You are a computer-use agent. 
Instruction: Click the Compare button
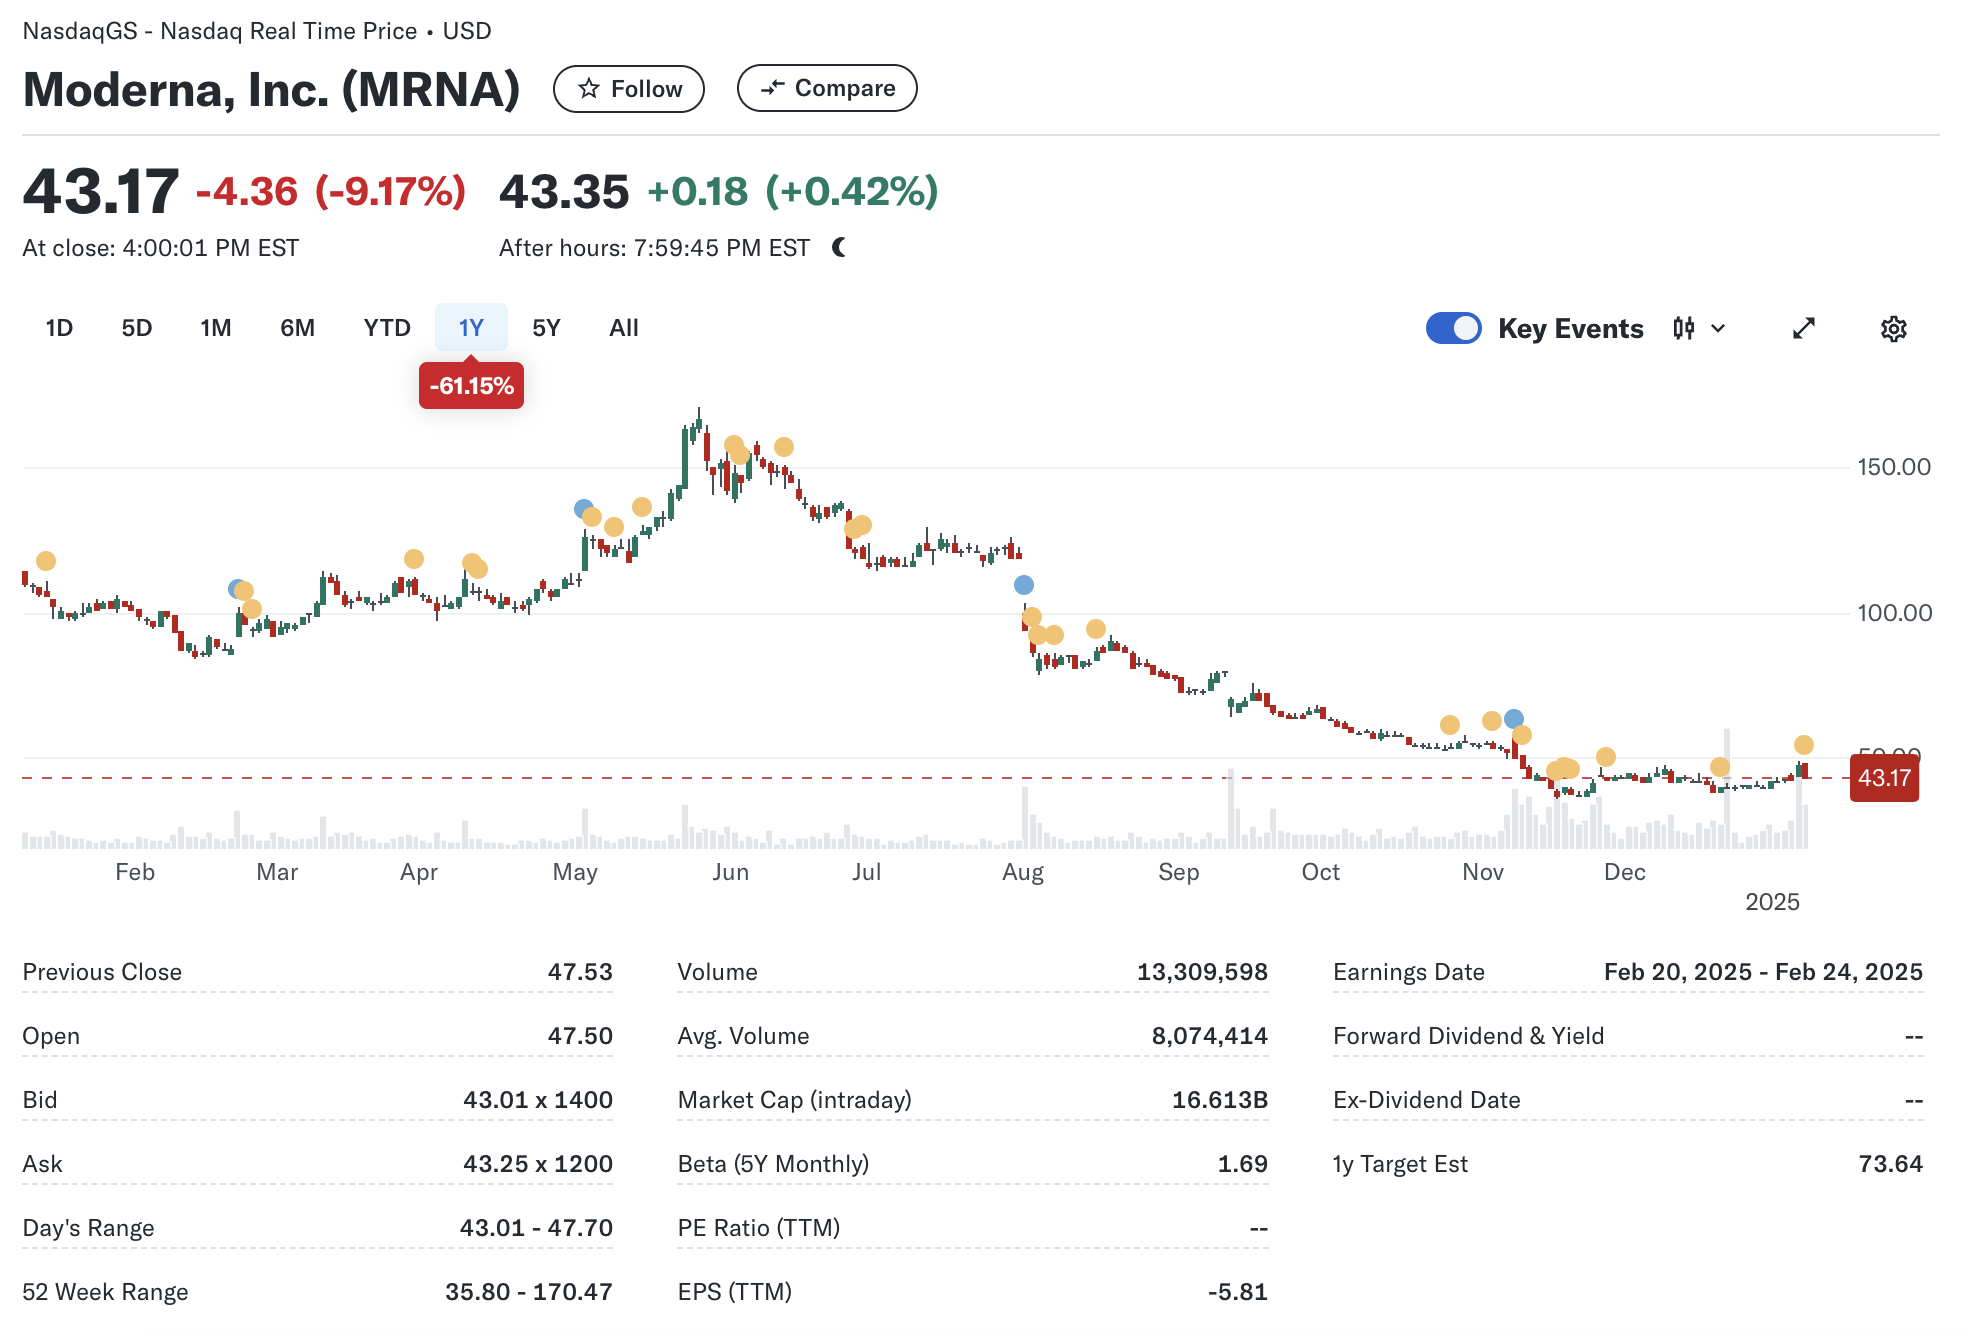[x=827, y=88]
